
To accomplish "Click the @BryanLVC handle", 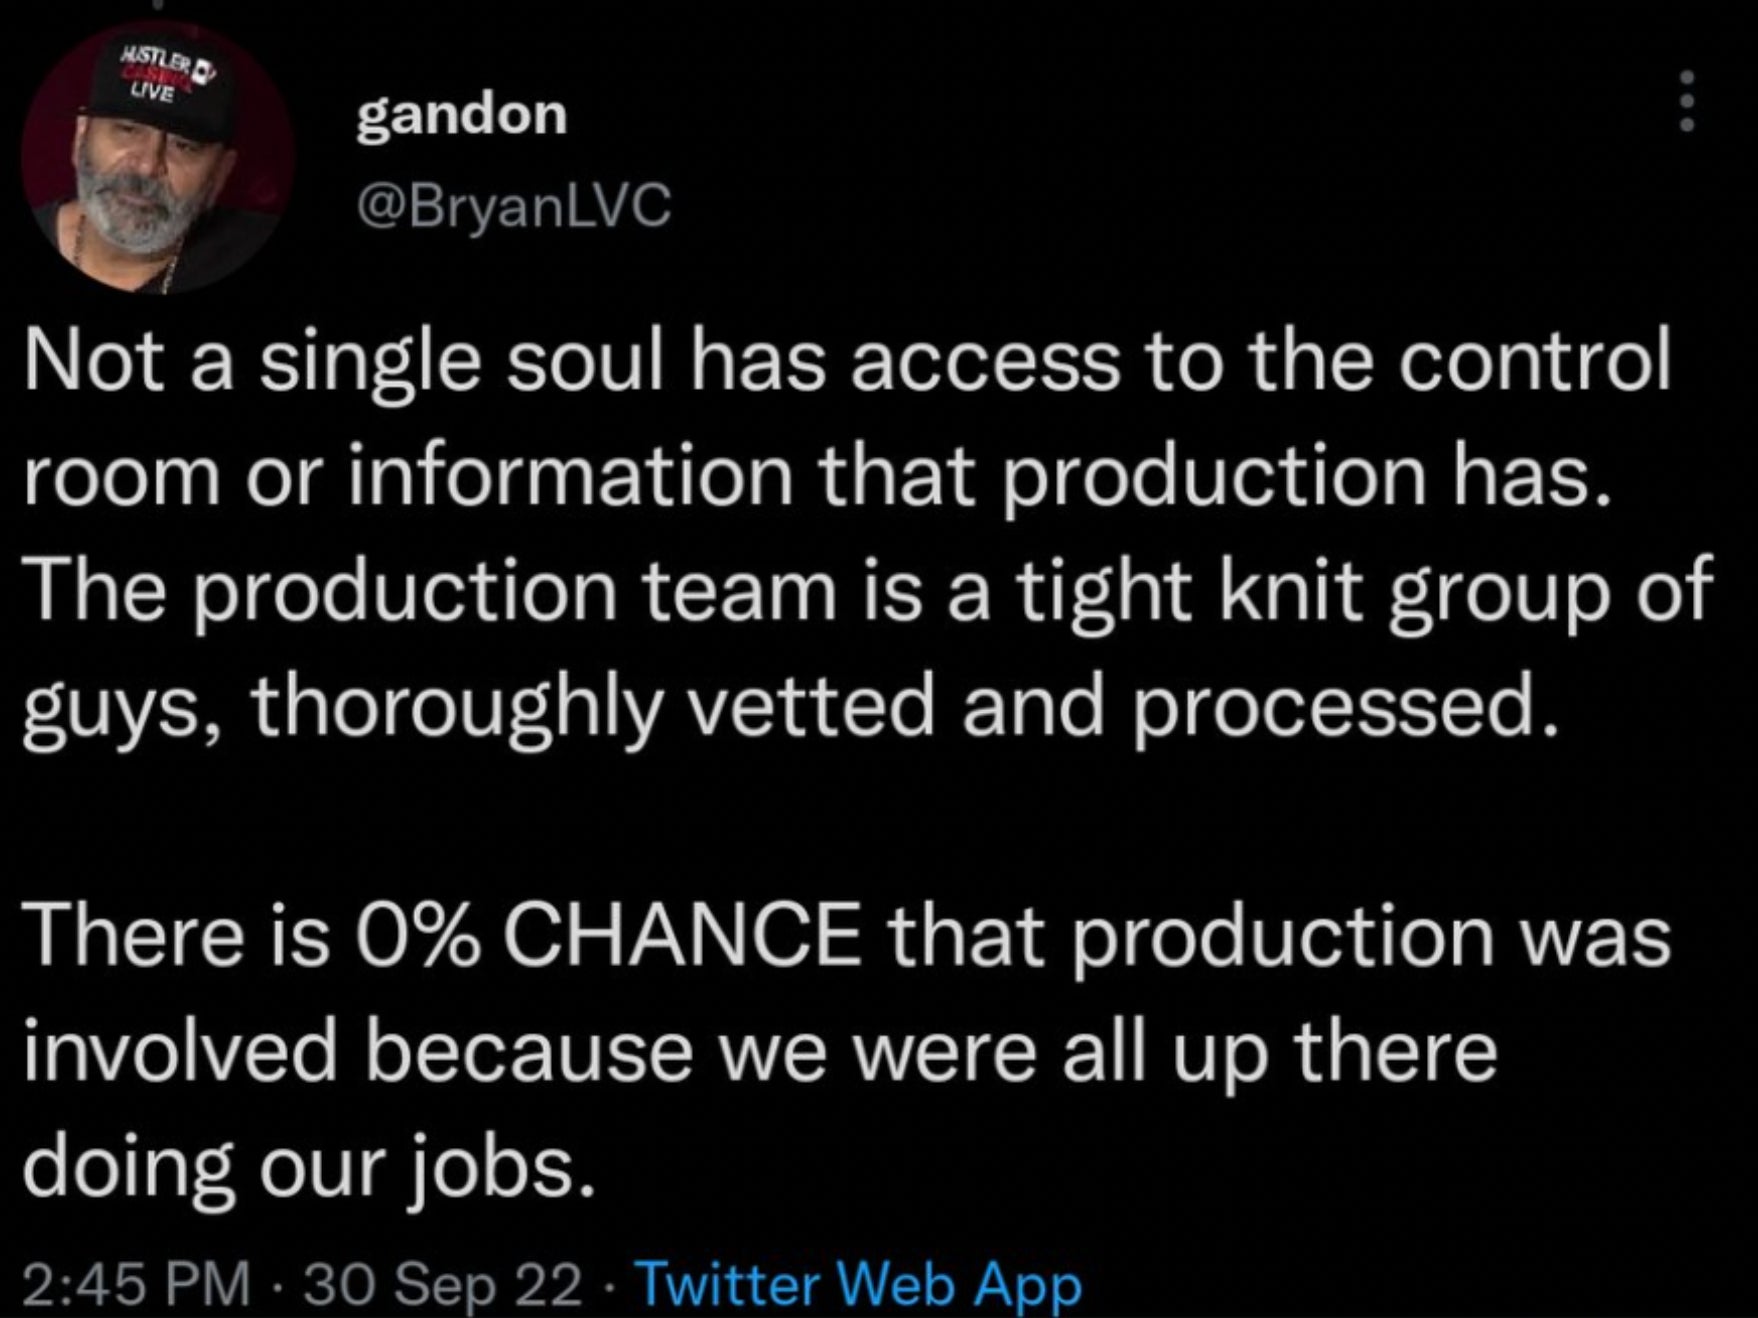I will tap(513, 206).
